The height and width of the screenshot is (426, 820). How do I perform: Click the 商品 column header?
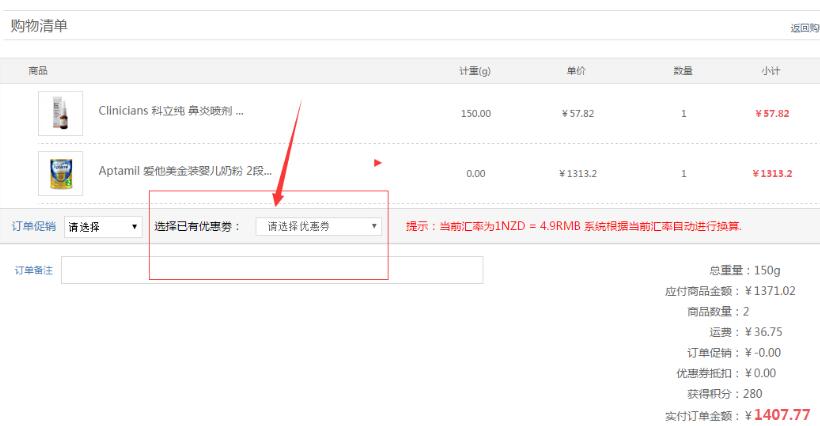tap(38, 71)
